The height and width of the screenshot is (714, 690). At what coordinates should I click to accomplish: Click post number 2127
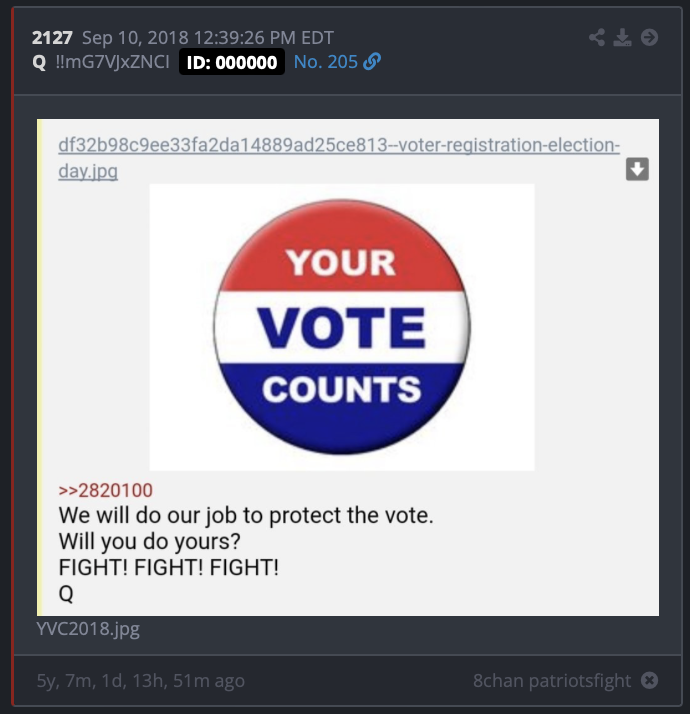tap(52, 38)
